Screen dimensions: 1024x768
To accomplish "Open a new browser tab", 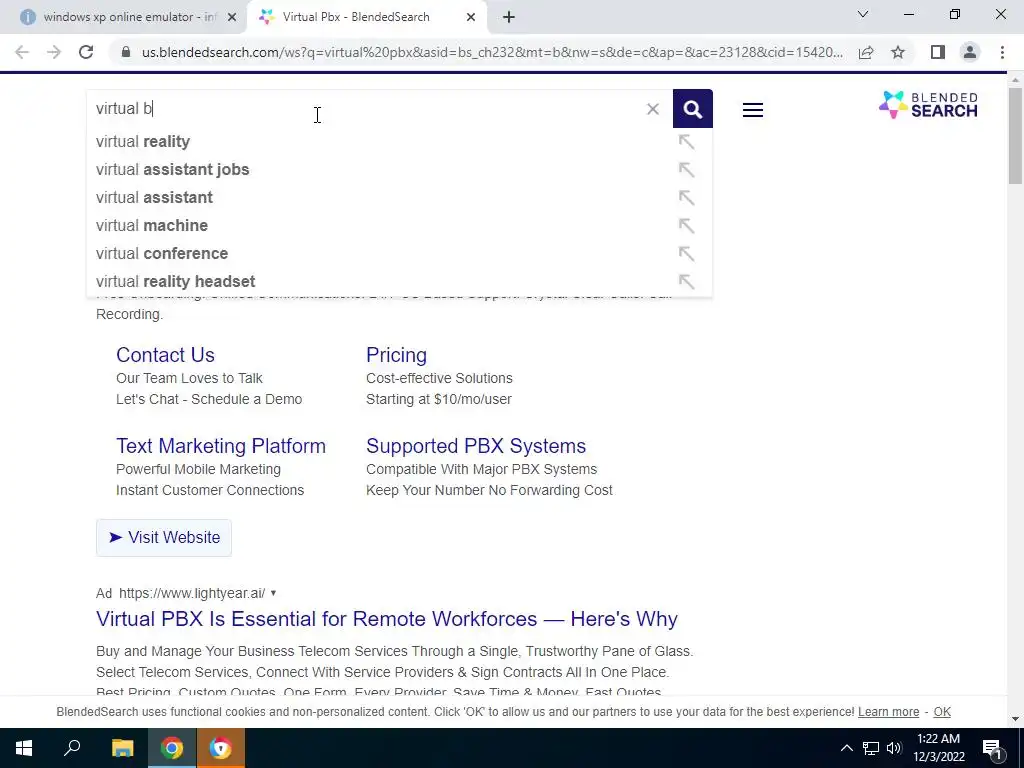I will click(509, 18).
